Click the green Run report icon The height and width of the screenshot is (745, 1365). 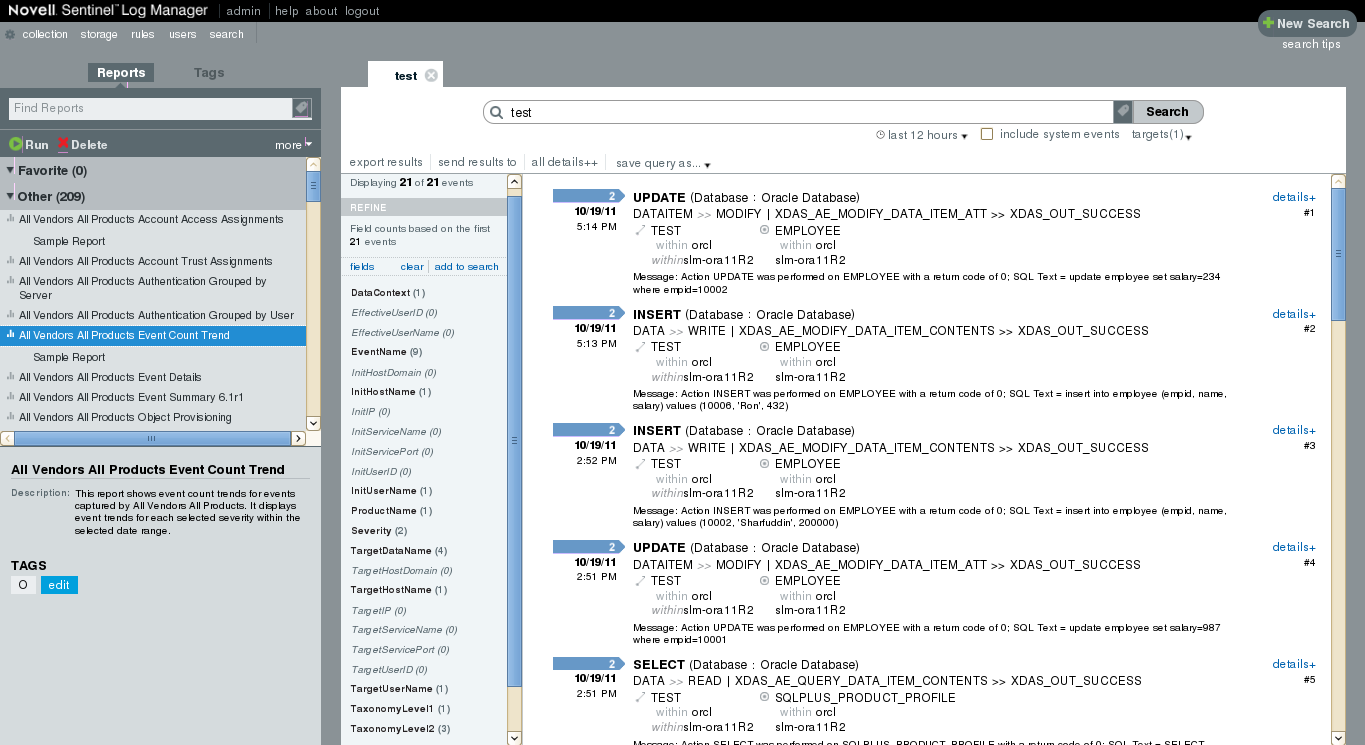[x=16, y=145]
